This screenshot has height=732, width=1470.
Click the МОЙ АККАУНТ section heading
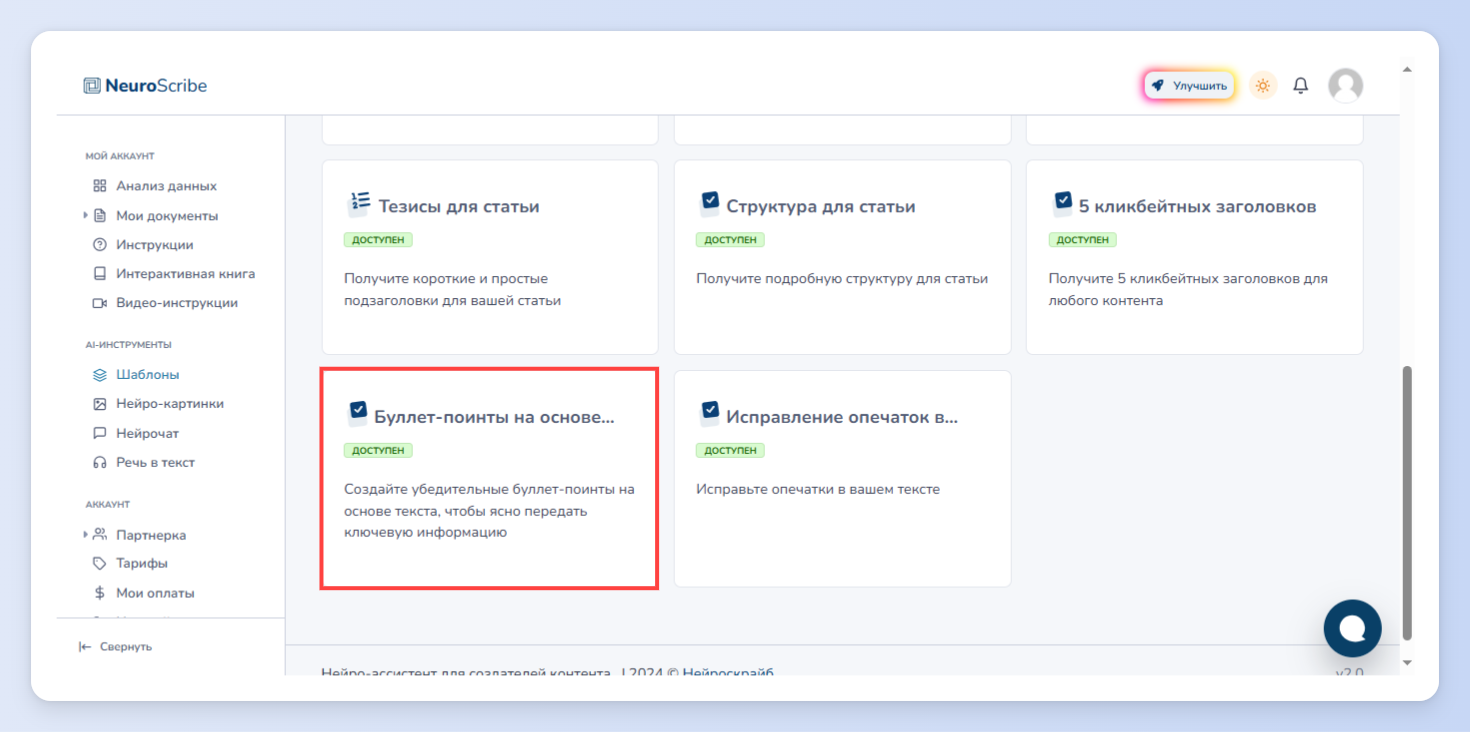120,156
